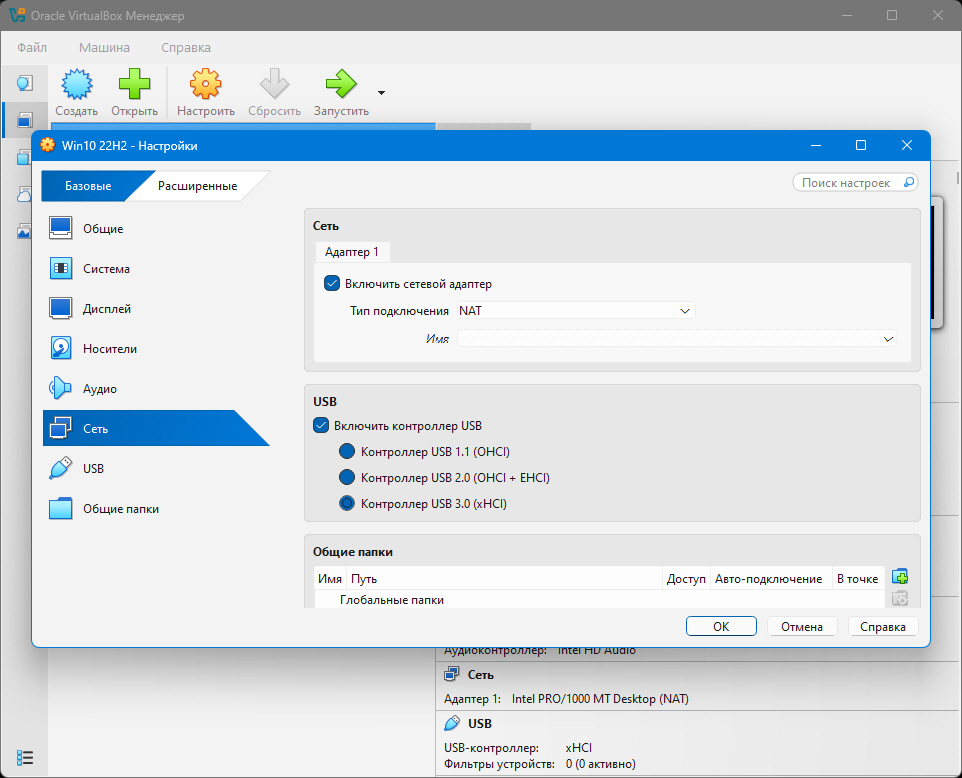
Task: Open the Общие папки settings category
Action: tap(156, 509)
